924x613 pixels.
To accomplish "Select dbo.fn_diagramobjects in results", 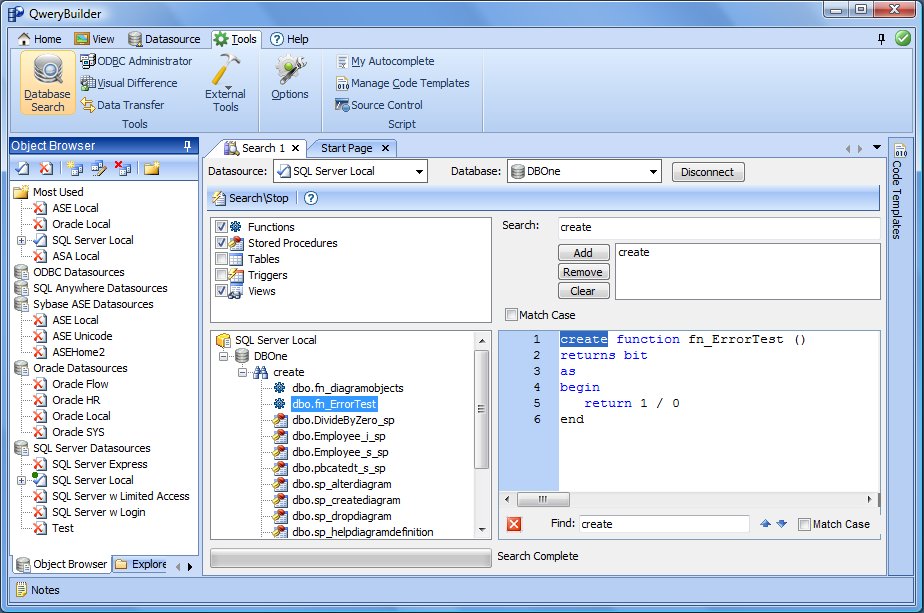I will (348, 388).
